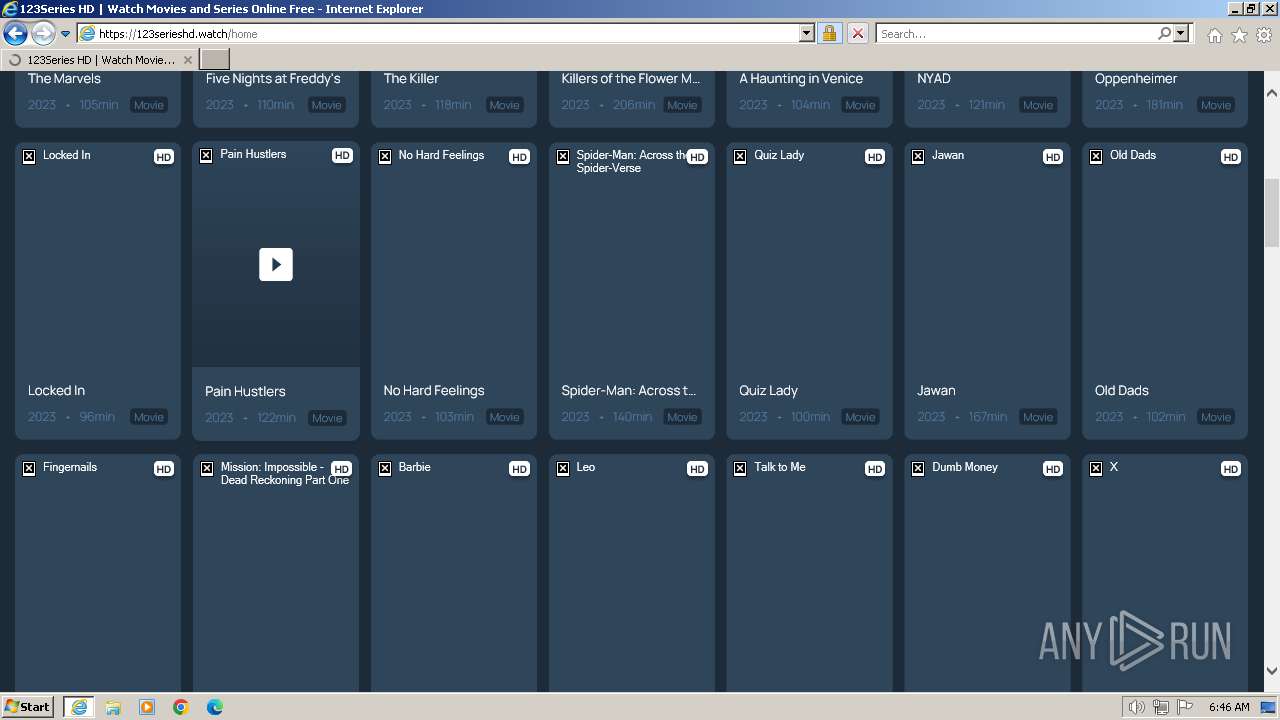Click the Stop loading X button
Screen dimensions: 1280x720
pyautogui.click(x=857, y=33)
